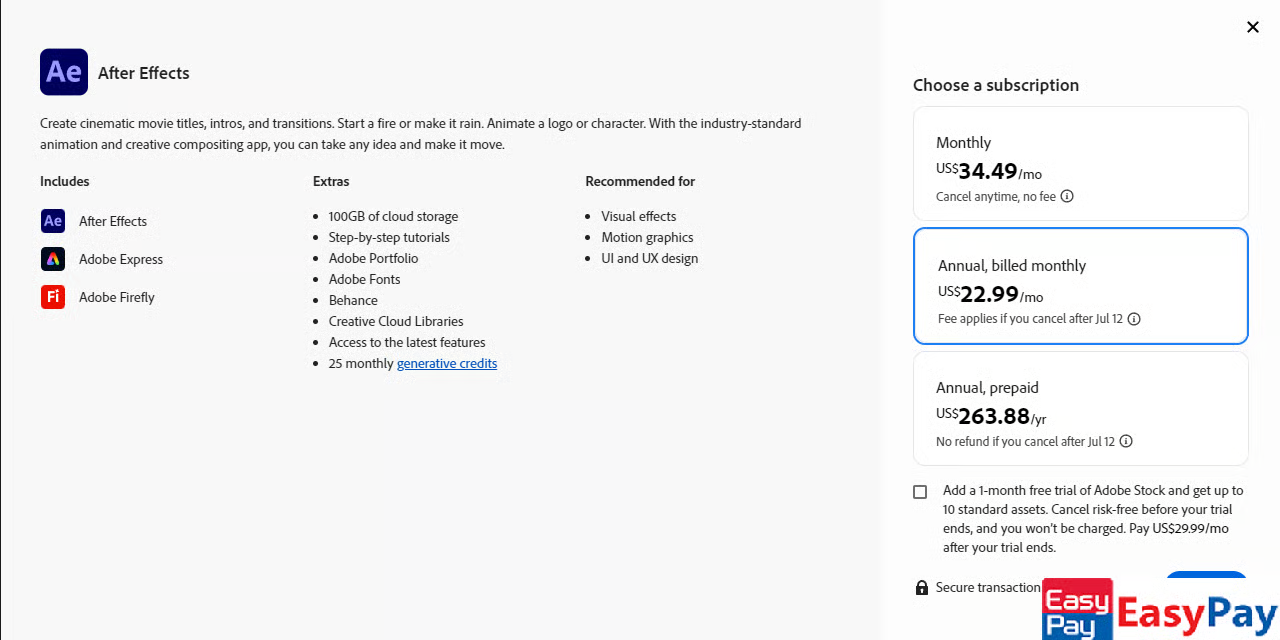This screenshot has width=1280, height=640.
Task: Click the large After Effects logo in the header
Action: [64, 72]
